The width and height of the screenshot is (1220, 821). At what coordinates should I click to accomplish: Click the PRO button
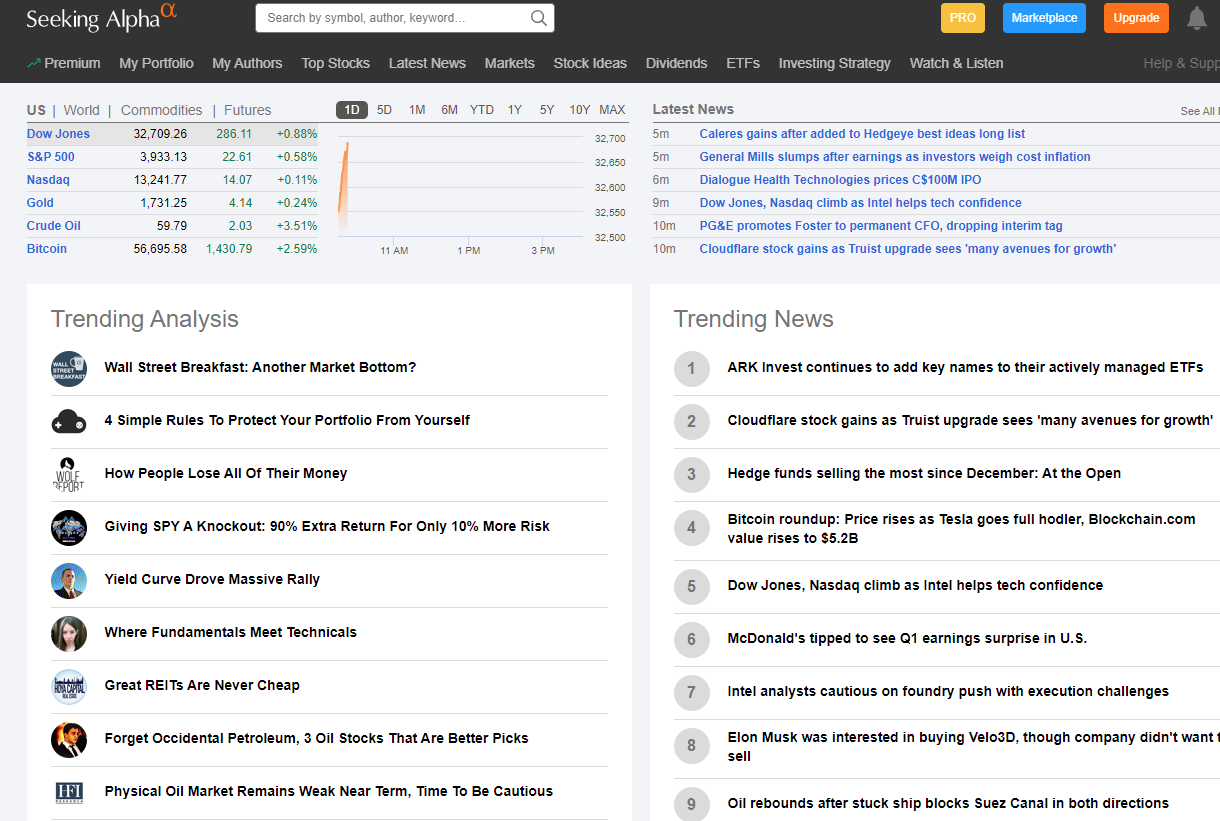tap(962, 18)
